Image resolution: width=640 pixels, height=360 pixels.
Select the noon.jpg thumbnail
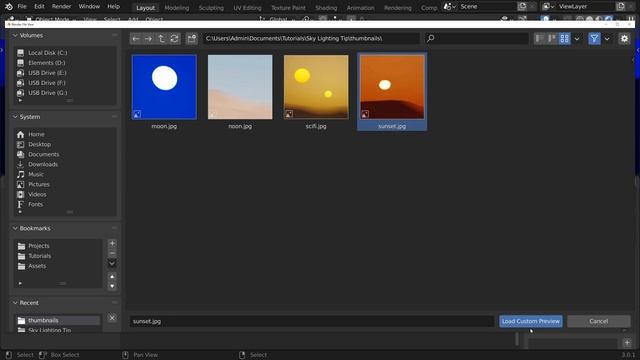pos(240,87)
